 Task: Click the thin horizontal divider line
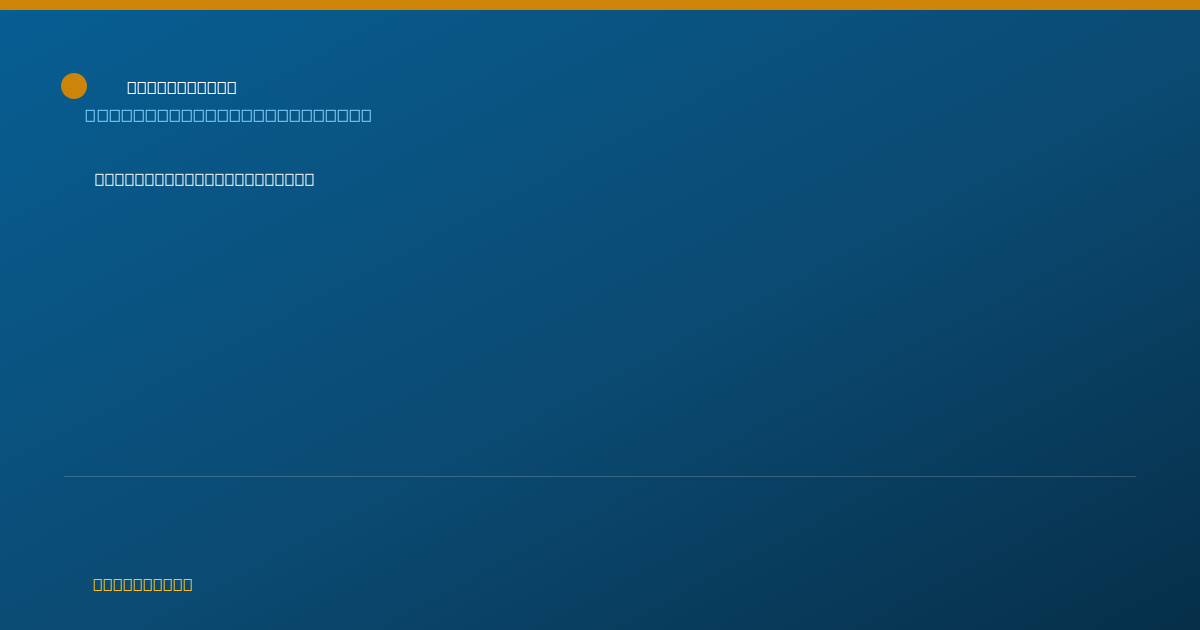(600, 476)
